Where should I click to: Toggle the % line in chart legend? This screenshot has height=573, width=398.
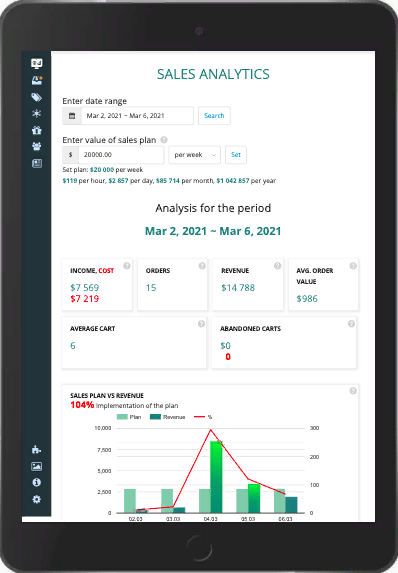[203, 417]
